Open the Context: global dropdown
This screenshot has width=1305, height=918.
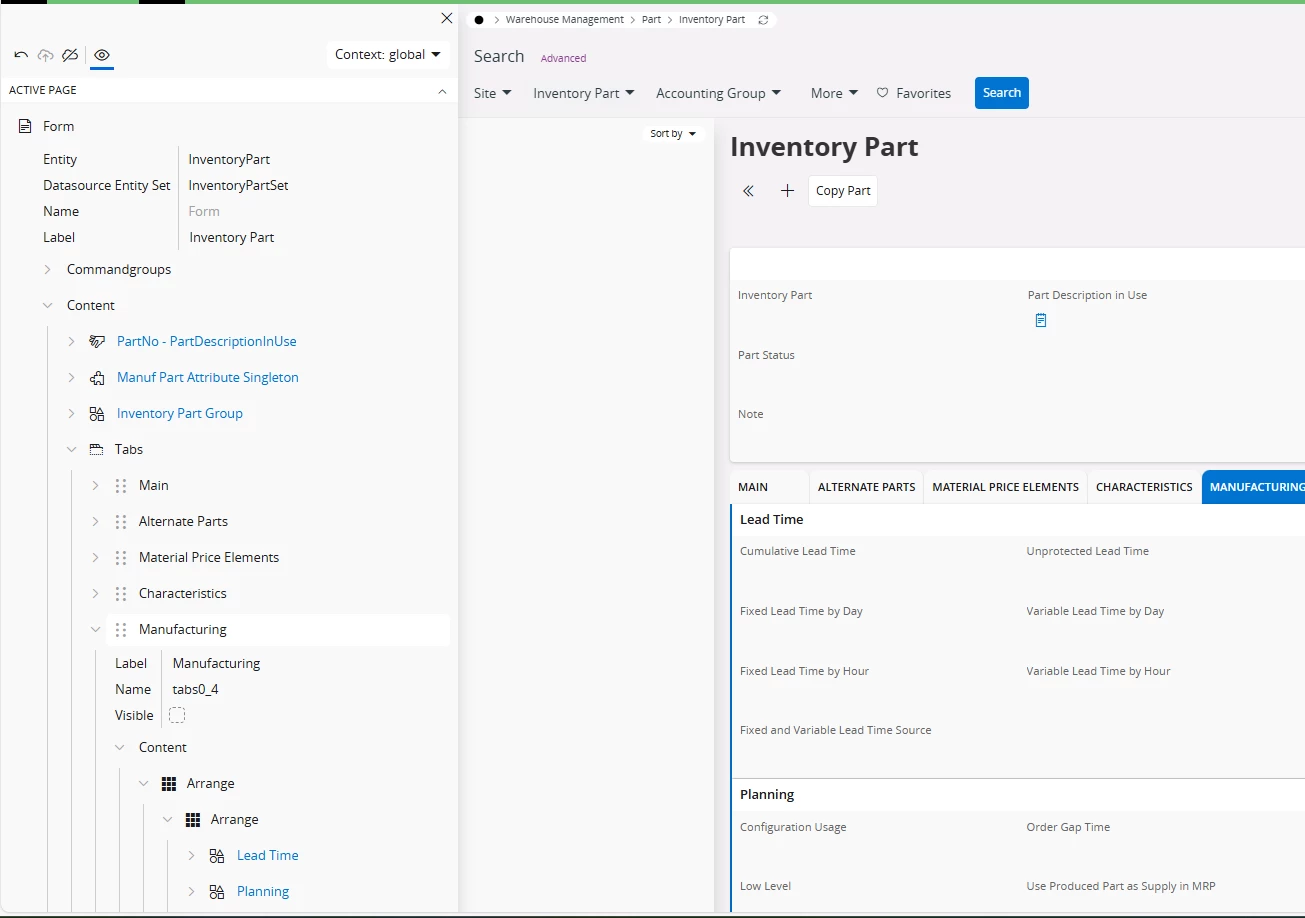pyautogui.click(x=388, y=55)
